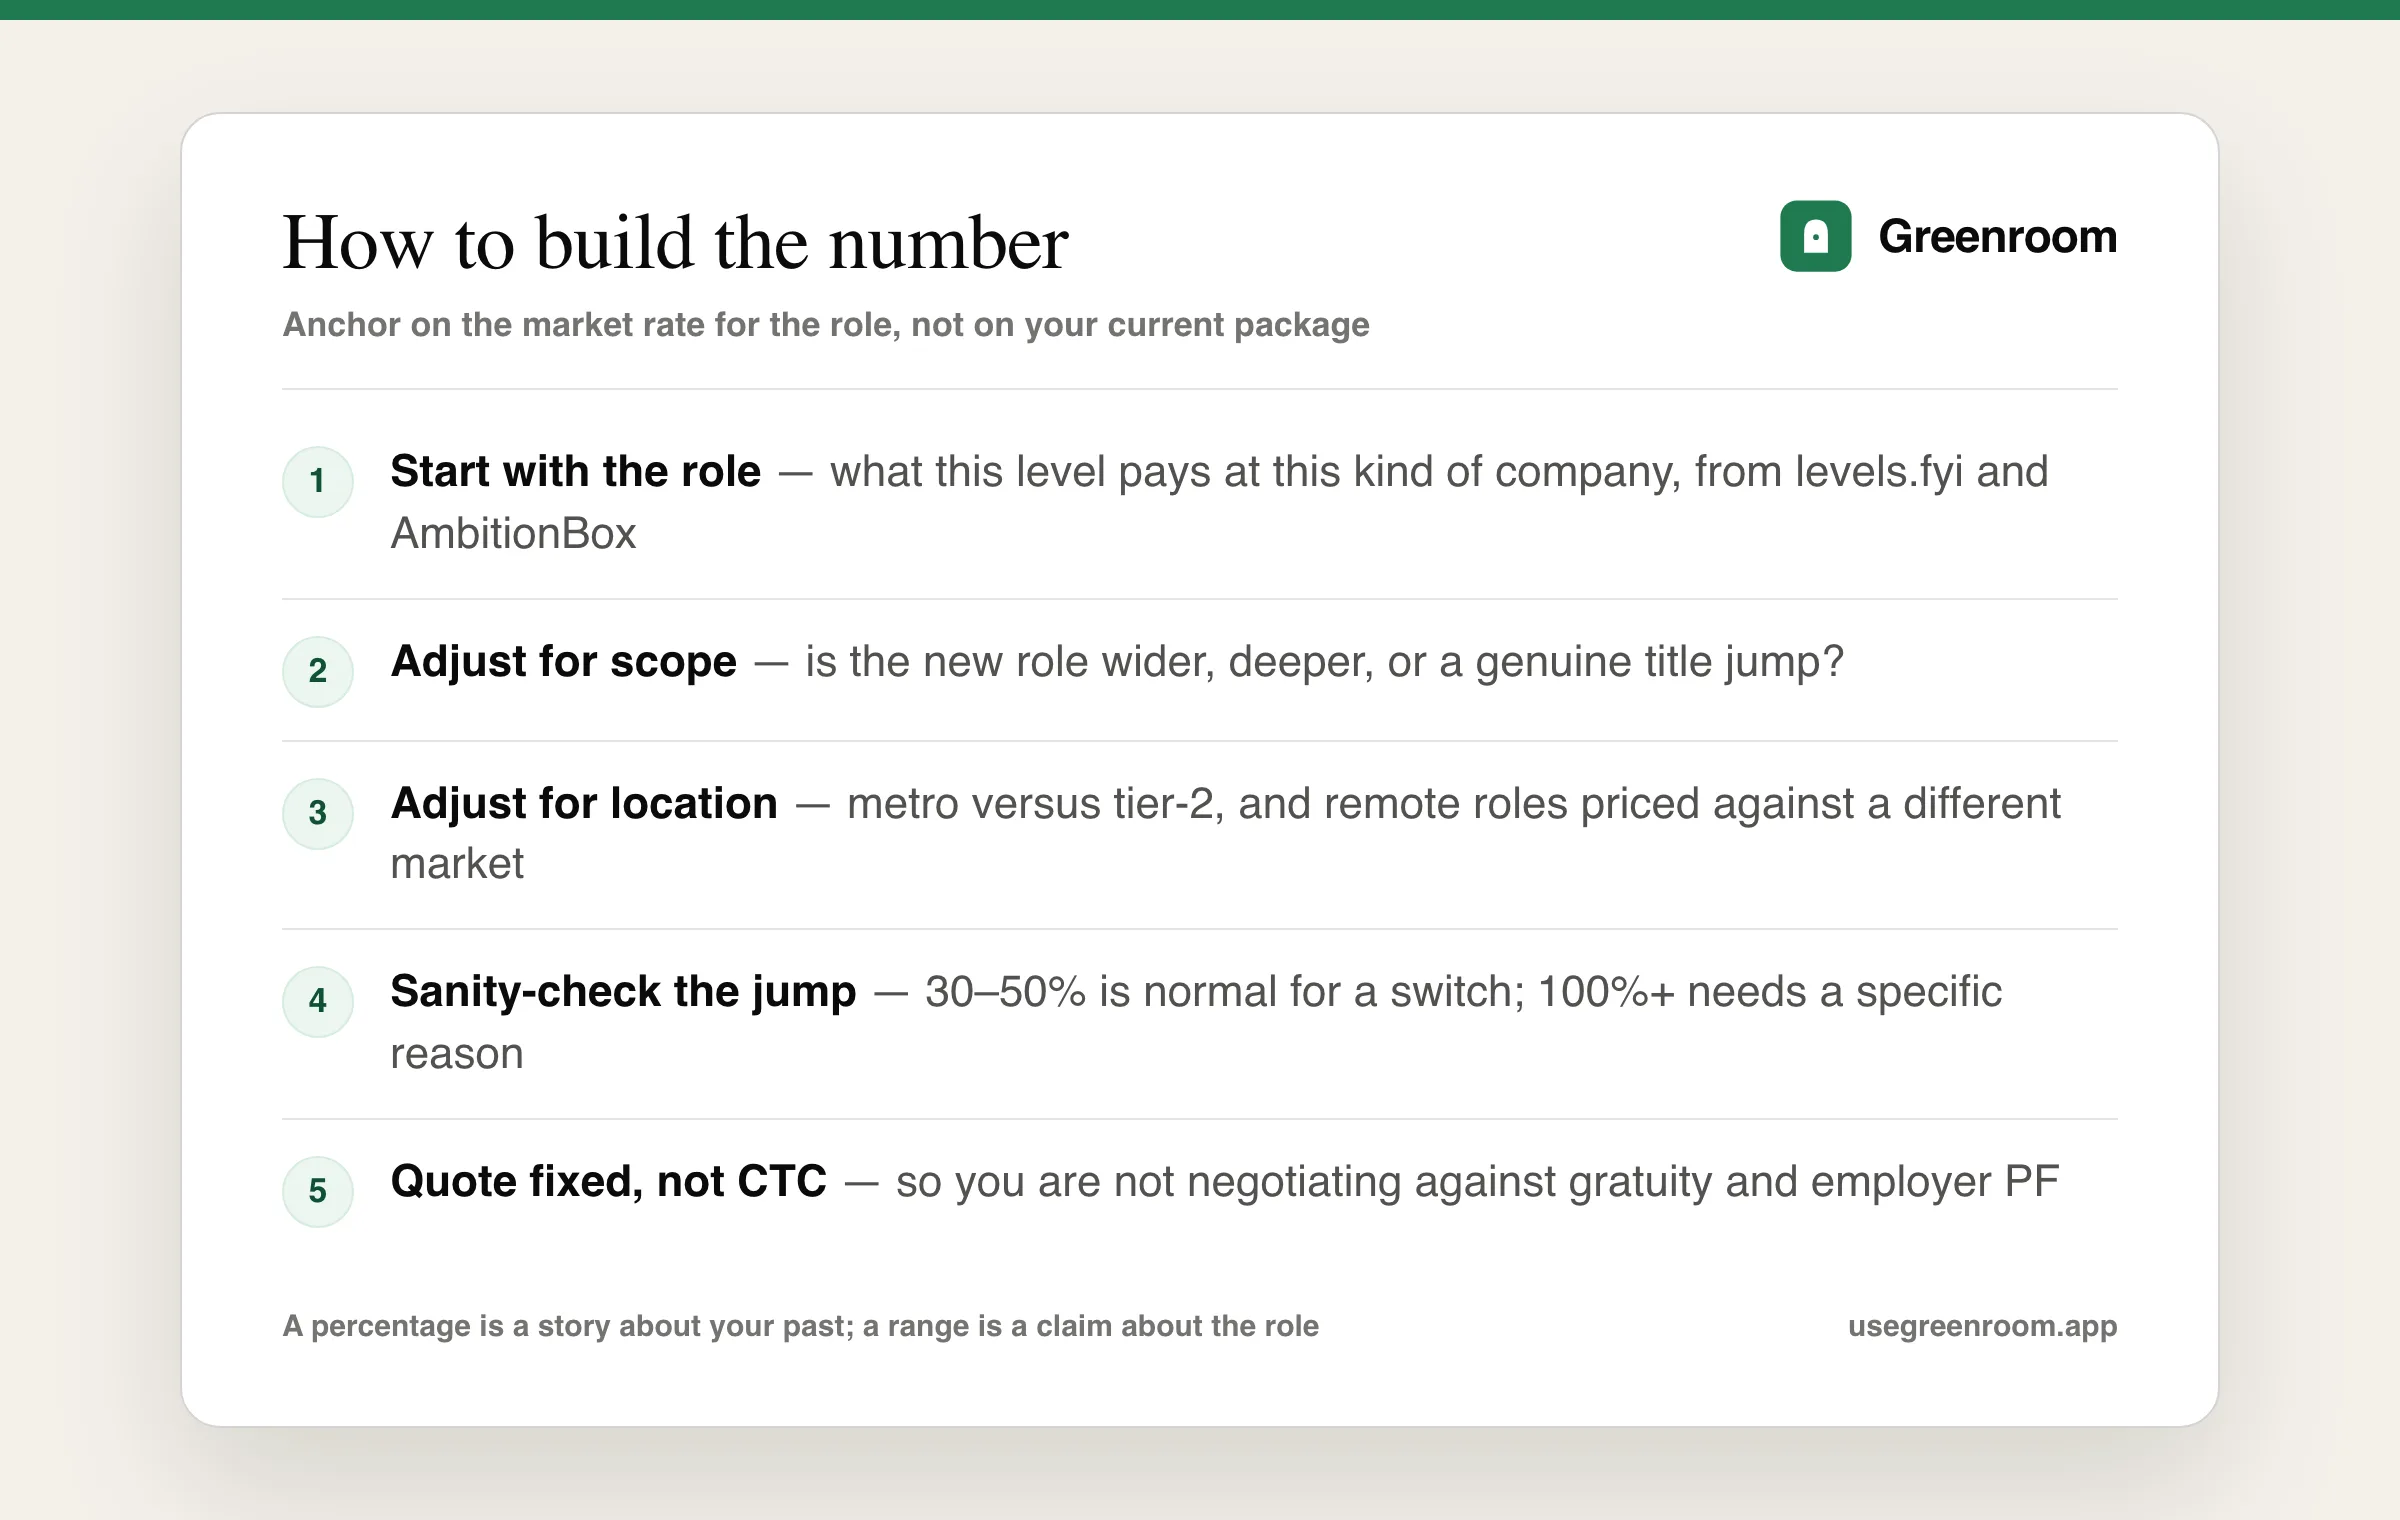
Task: Open the usegreenroom.app link
Action: click(x=1982, y=1326)
